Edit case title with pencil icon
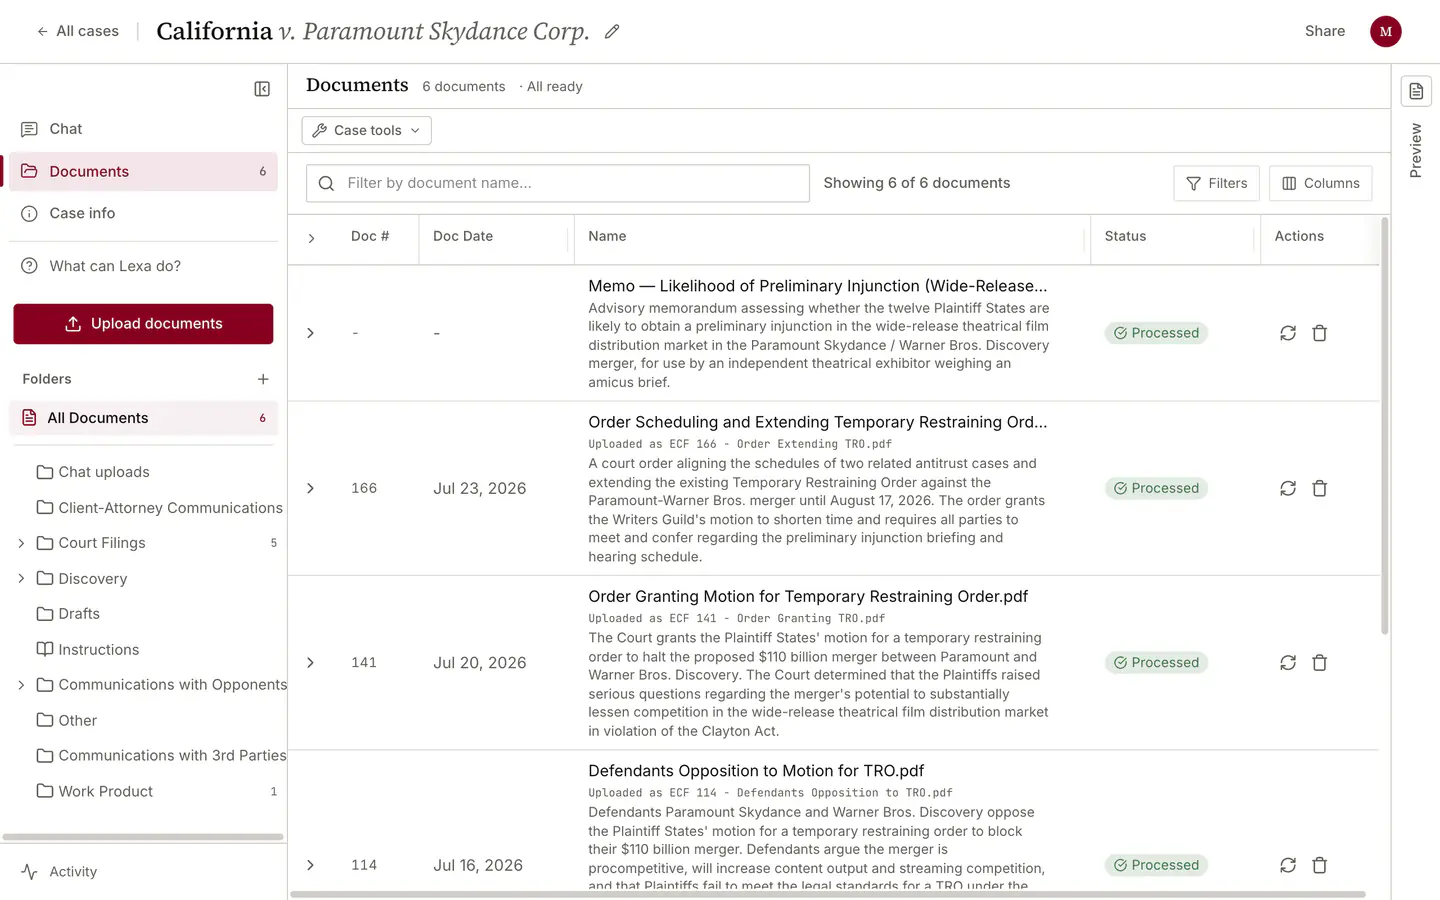The width and height of the screenshot is (1440, 900). [612, 32]
